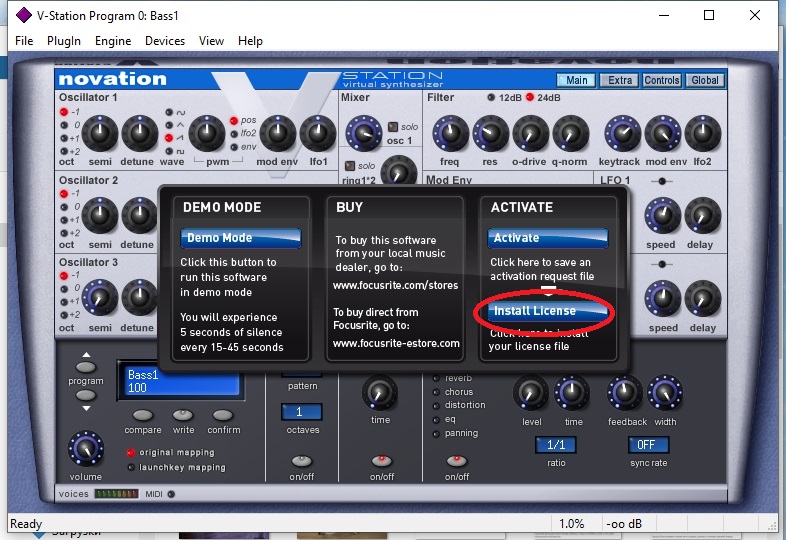Turn Oscillator 1 semi knob
Viewport: 786px width, 540px height.
[x=100, y=133]
